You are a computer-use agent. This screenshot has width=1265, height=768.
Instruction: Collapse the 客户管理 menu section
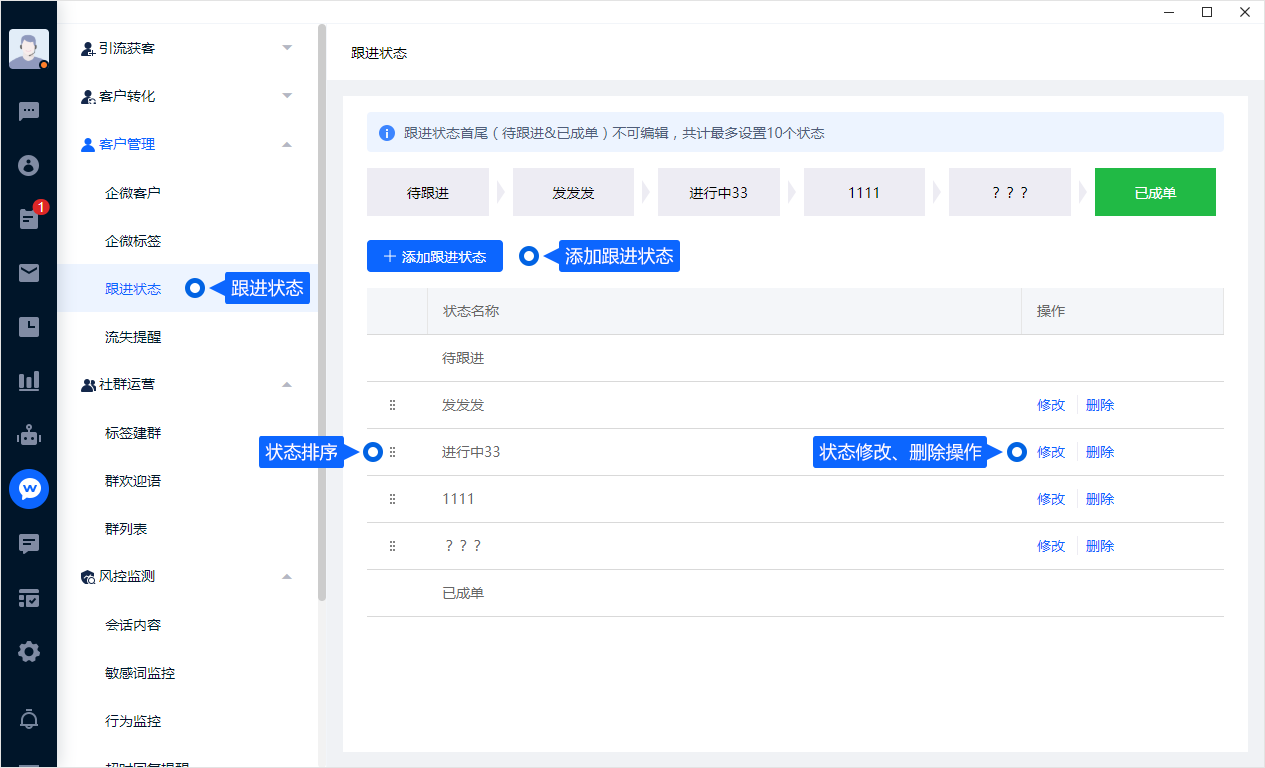pyautogui.click(x=287, y=145)
